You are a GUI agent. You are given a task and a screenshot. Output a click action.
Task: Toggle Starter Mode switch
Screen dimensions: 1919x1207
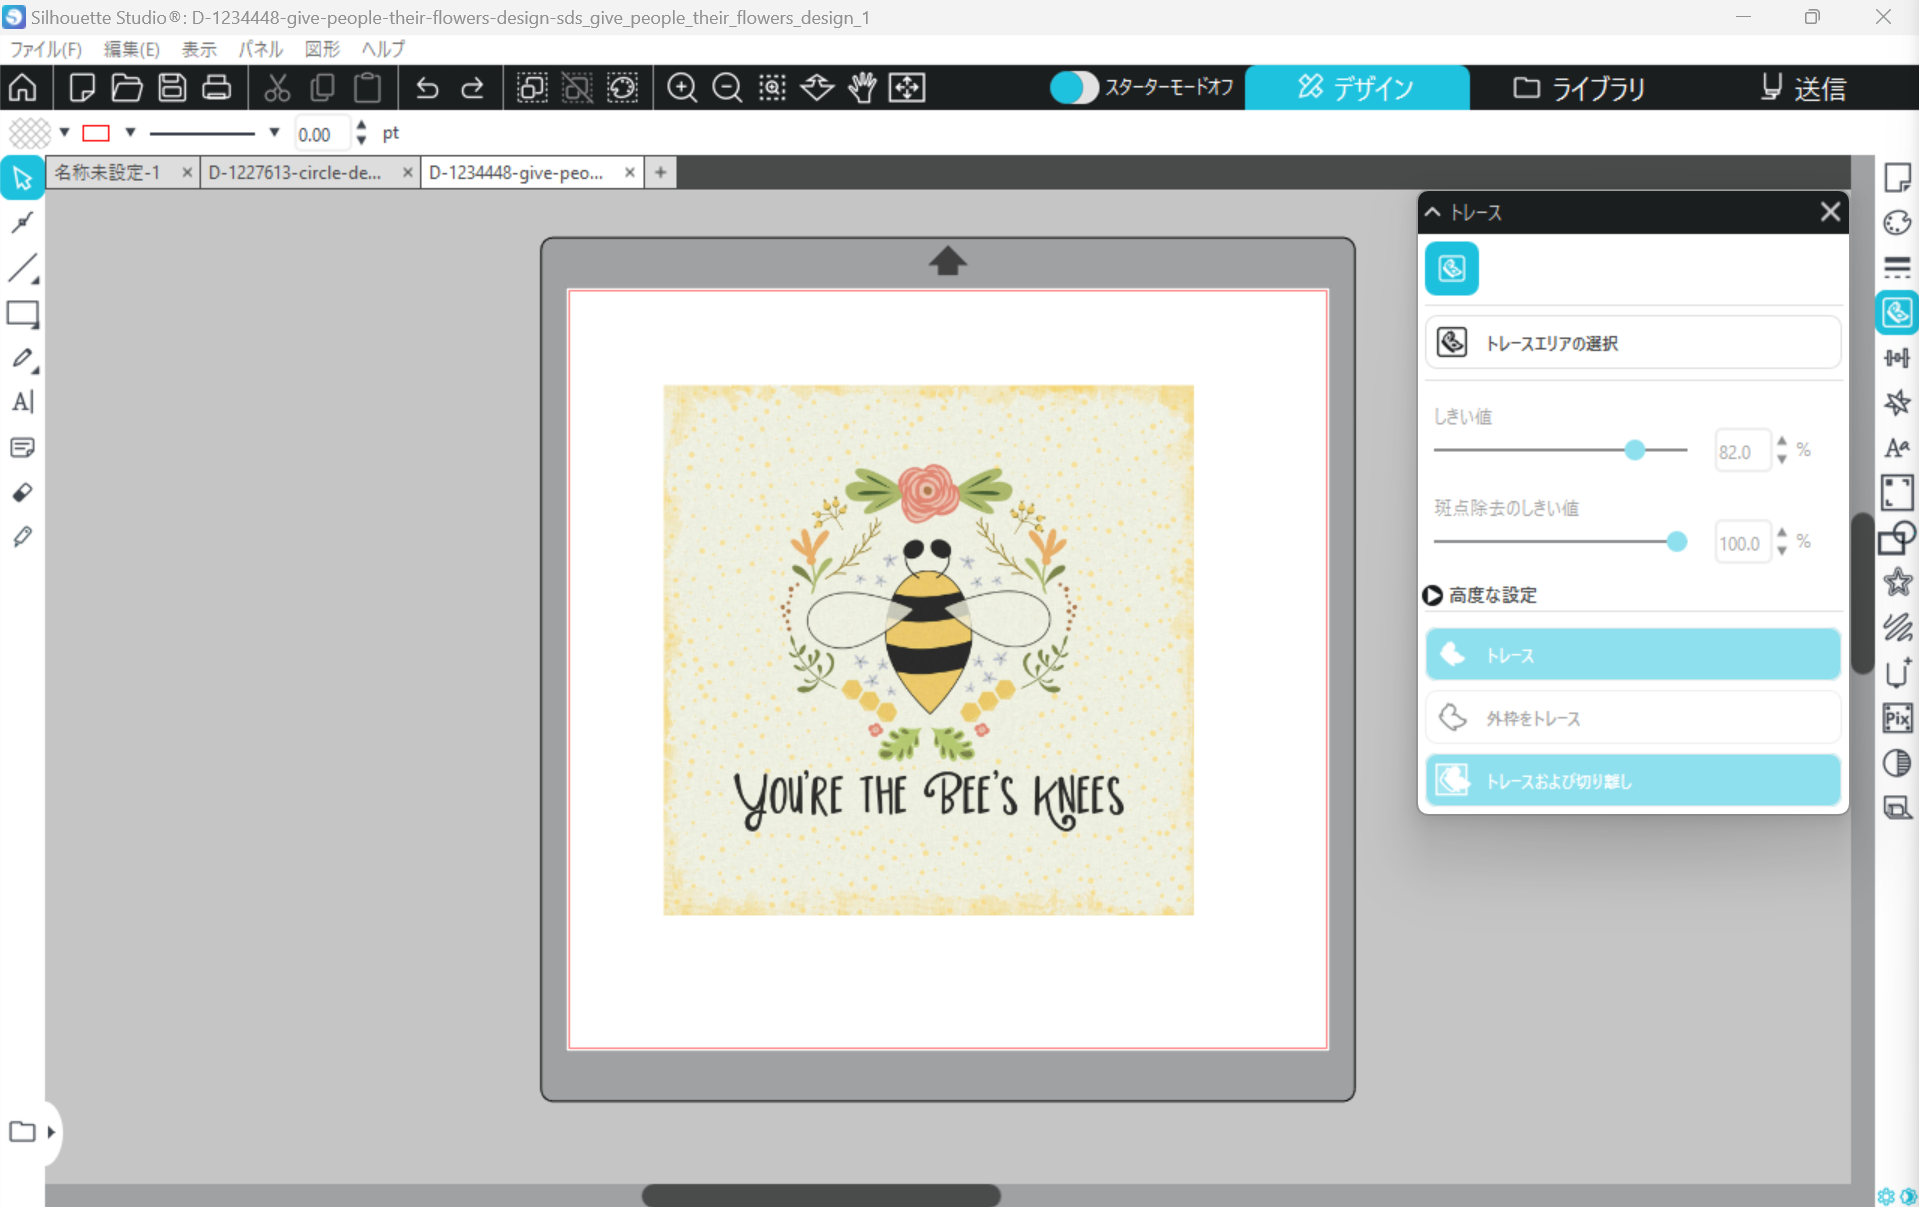click(x=1074, y=88)
